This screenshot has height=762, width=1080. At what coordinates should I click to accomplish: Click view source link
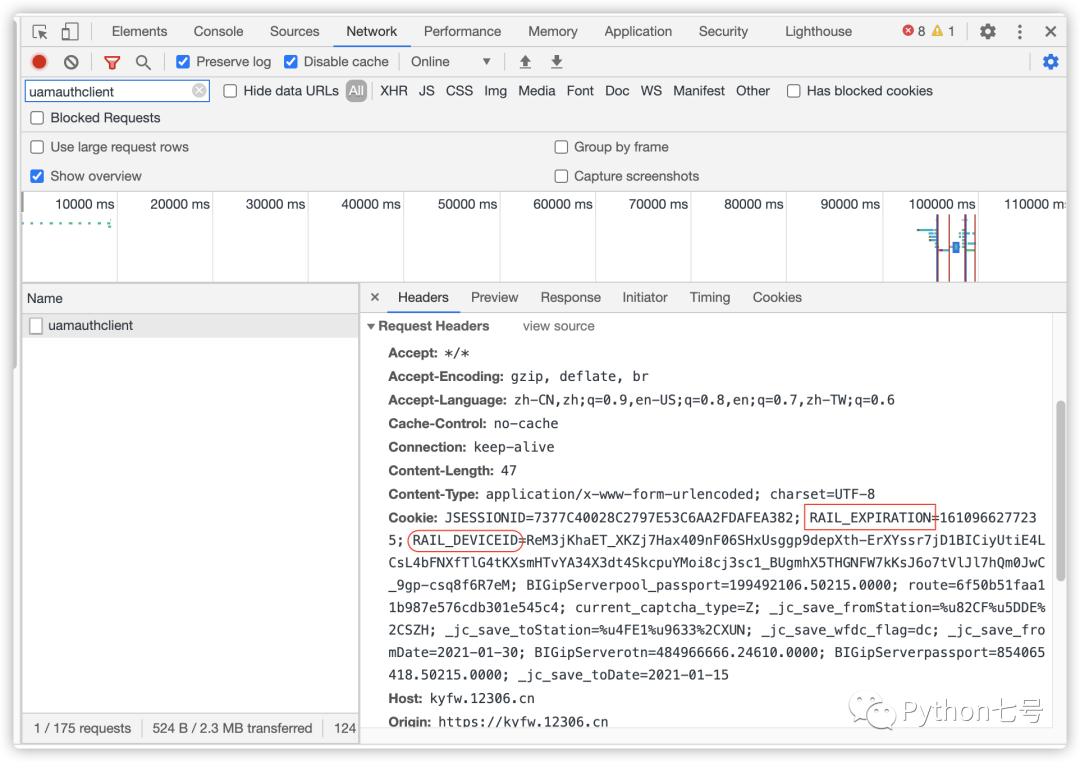pos(559,326)
